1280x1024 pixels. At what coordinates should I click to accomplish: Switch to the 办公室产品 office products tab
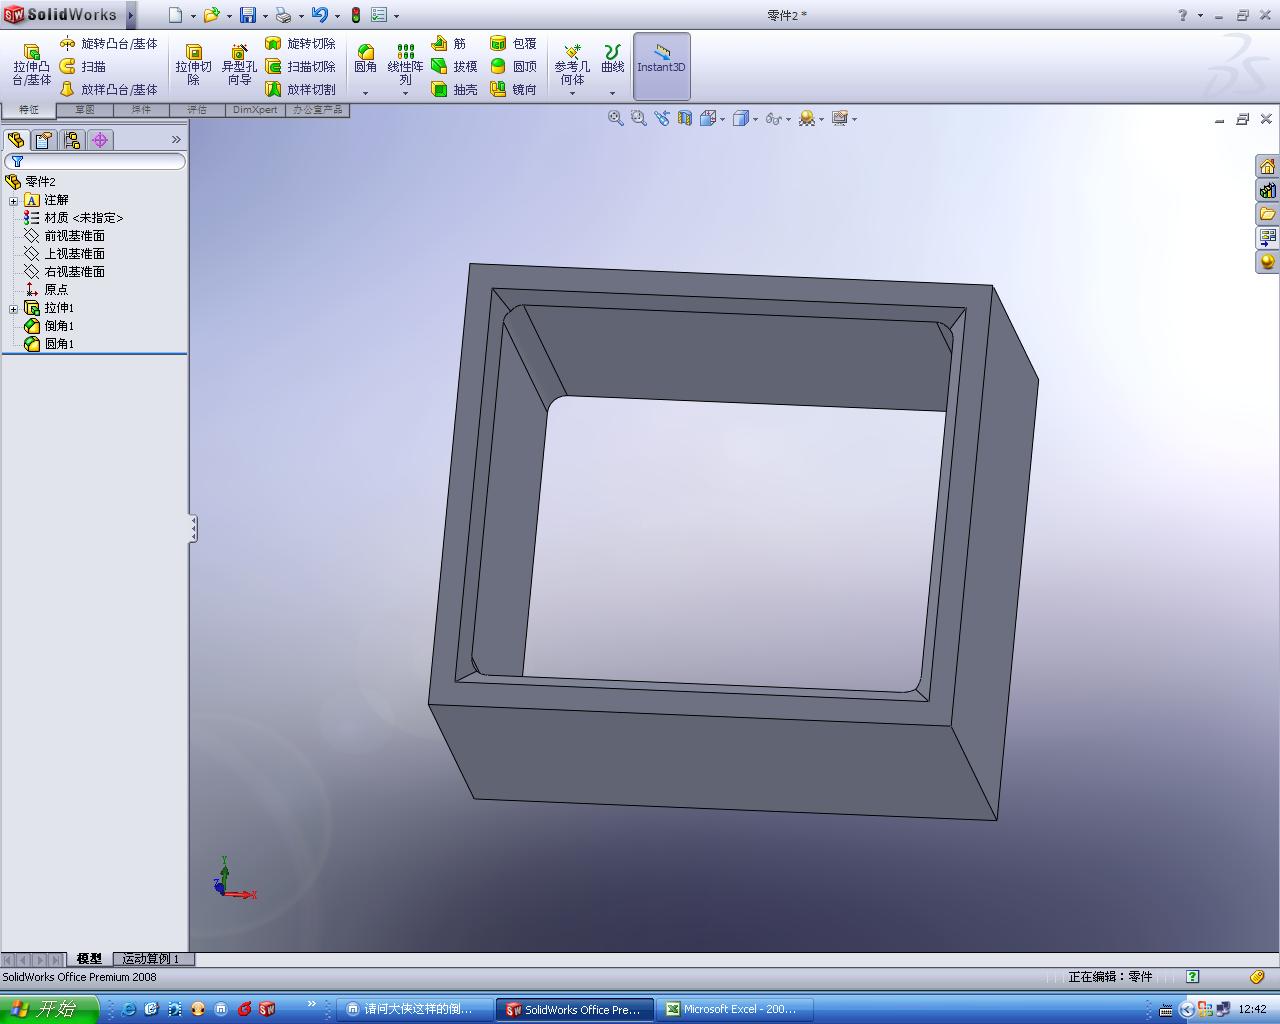point(317,110)
